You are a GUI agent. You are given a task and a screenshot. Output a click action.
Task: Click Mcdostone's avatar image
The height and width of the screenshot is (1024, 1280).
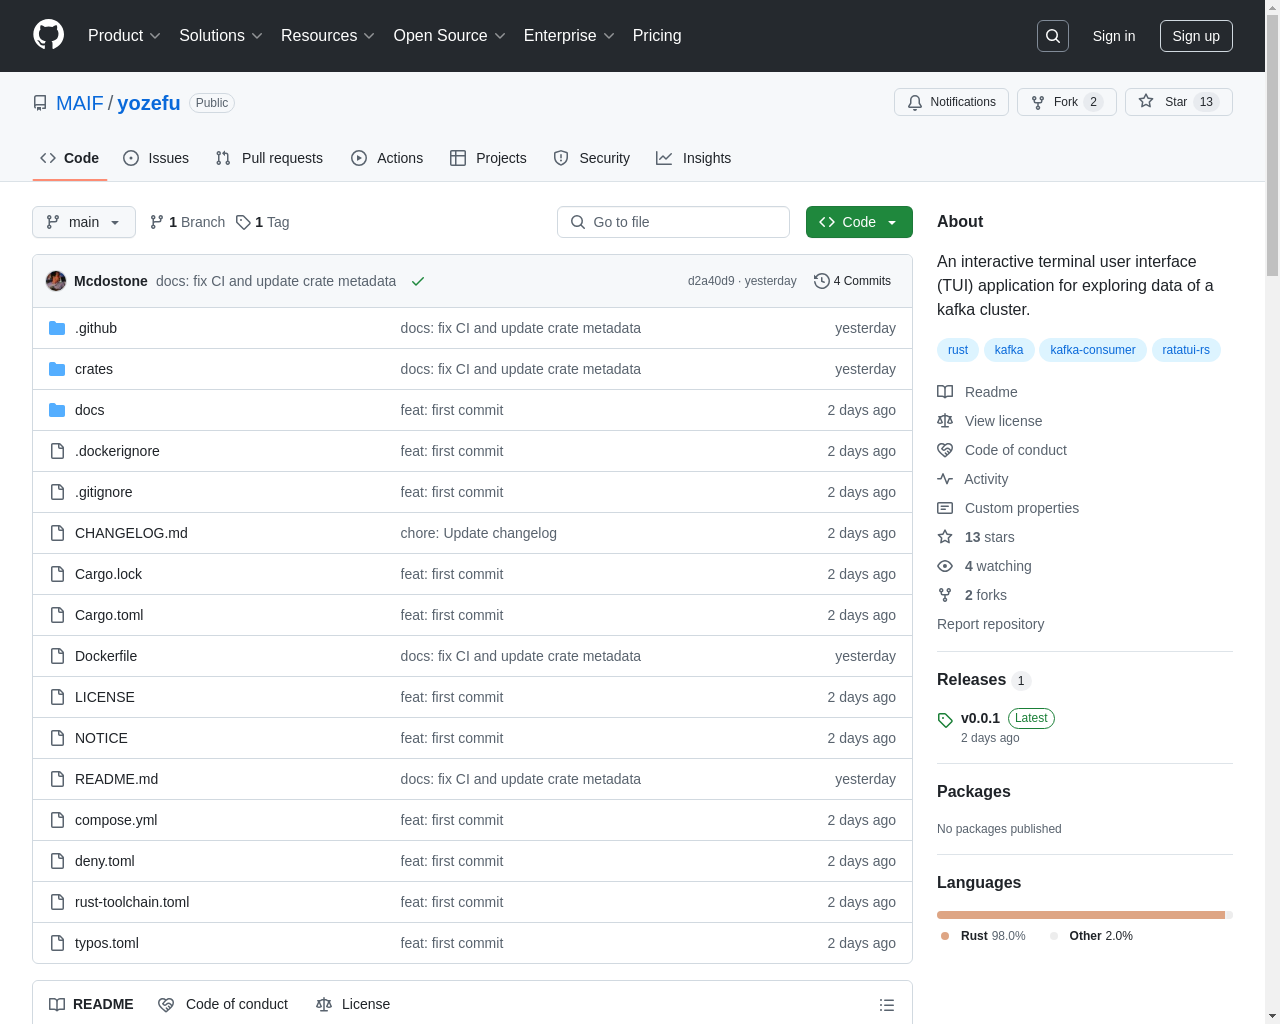click(56, 281)
